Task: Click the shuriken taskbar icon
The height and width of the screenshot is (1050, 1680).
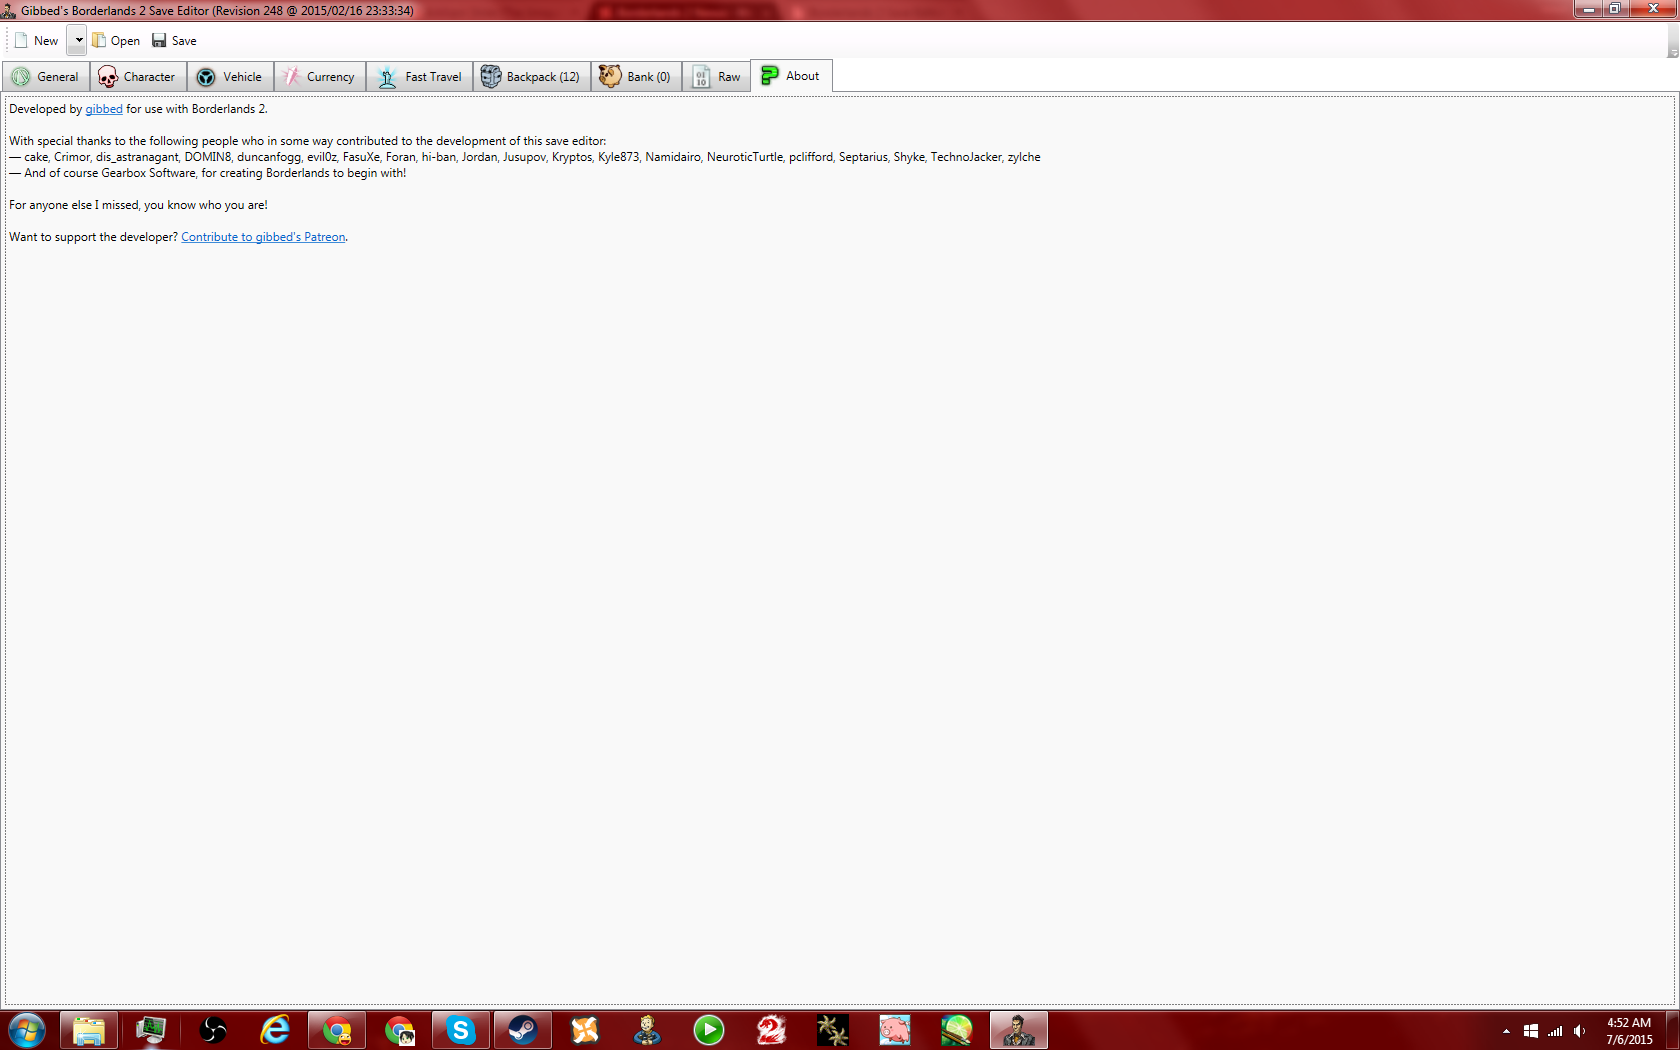Action: 833,1030
